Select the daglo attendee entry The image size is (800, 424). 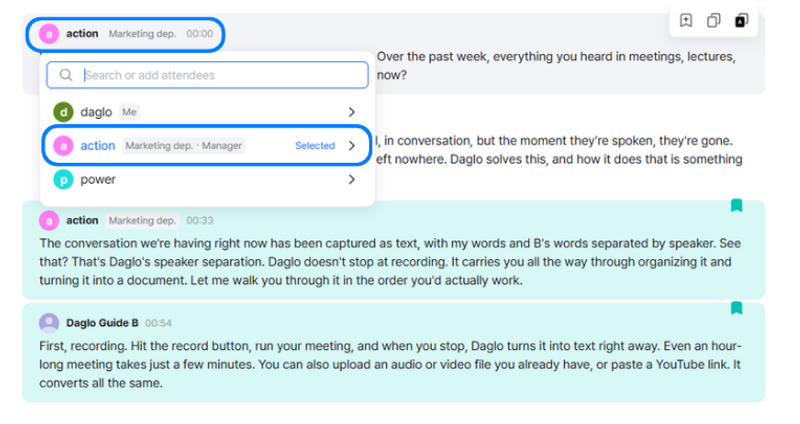pos(207,112)
